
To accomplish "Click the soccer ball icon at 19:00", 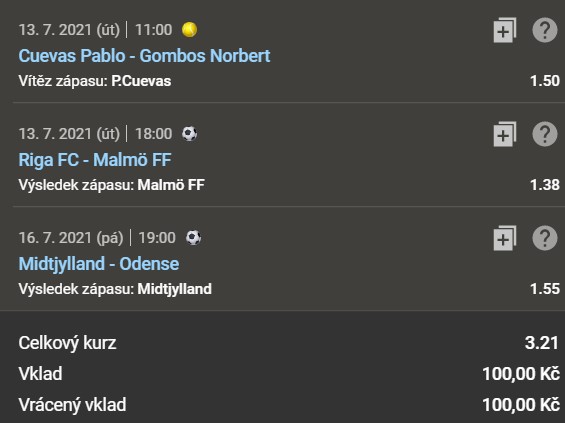I will (193, 238).
